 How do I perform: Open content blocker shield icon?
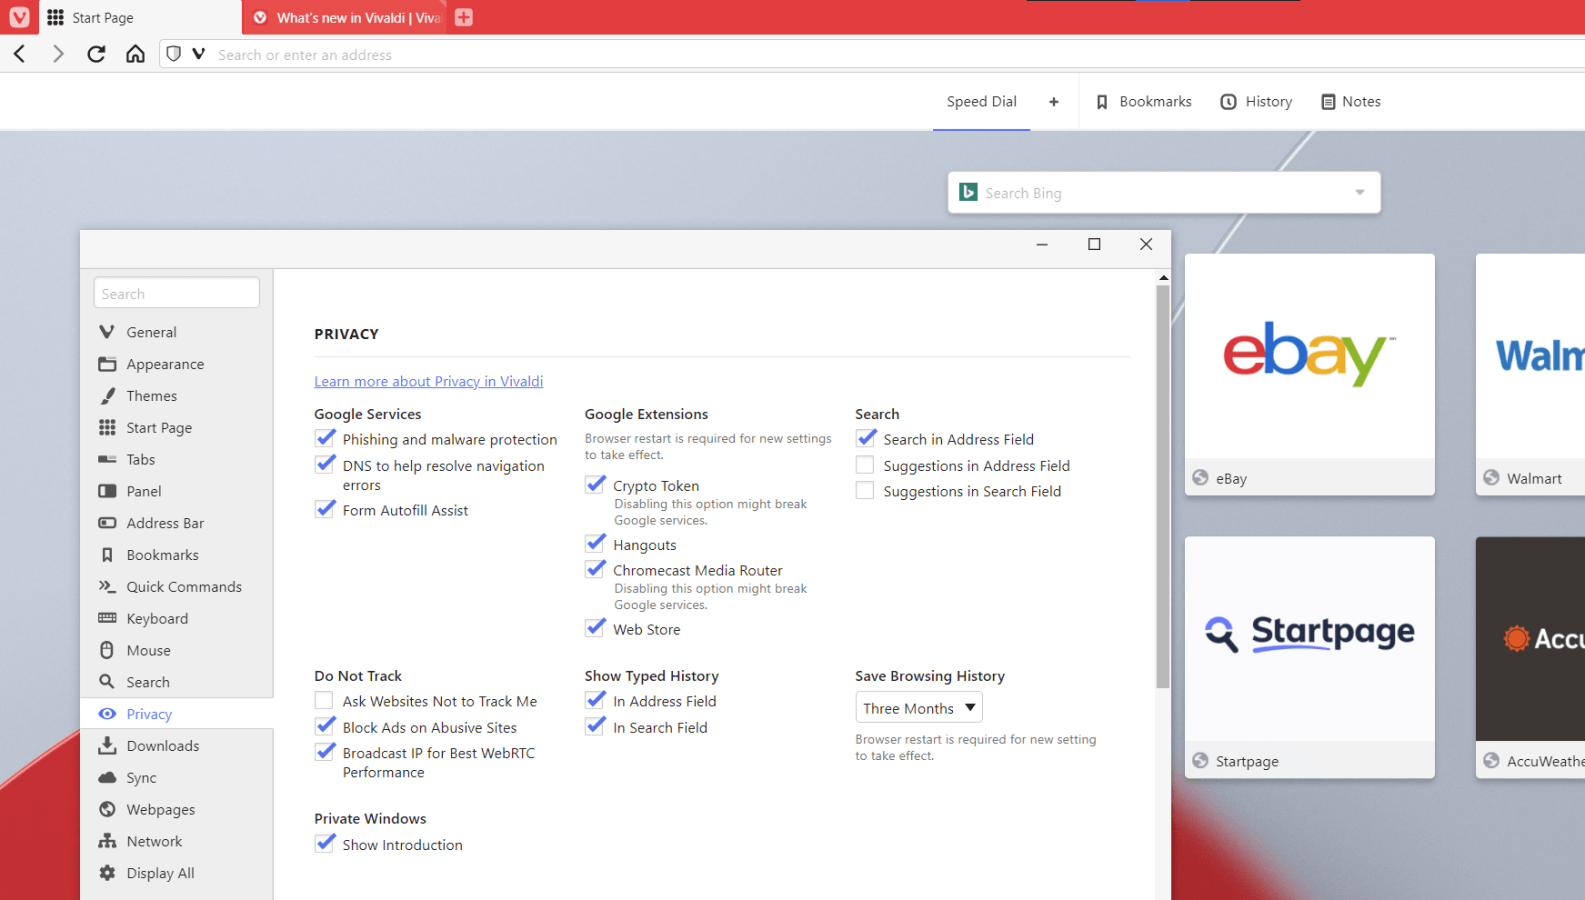coord(174,54)
